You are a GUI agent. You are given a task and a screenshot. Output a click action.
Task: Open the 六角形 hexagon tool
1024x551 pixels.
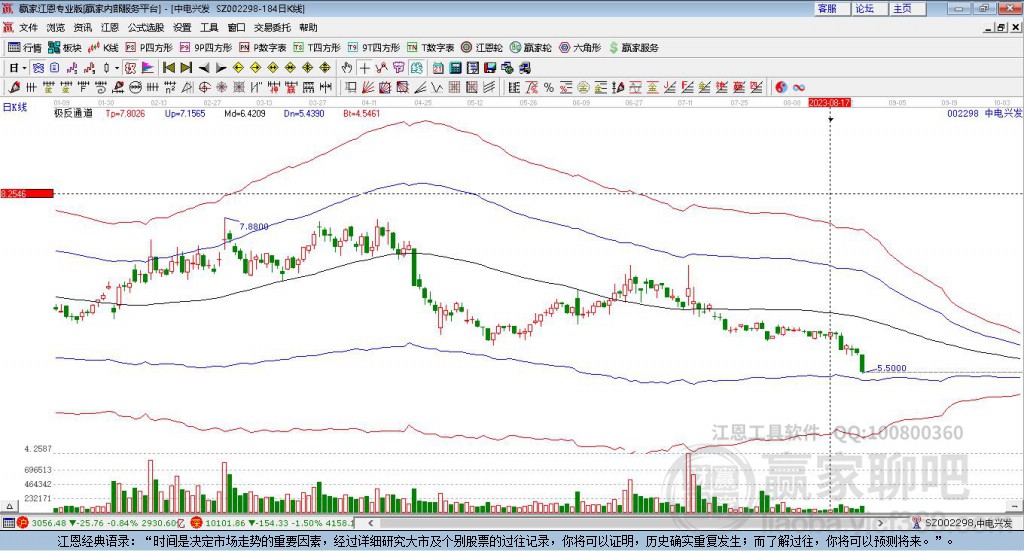coord(580,48)
